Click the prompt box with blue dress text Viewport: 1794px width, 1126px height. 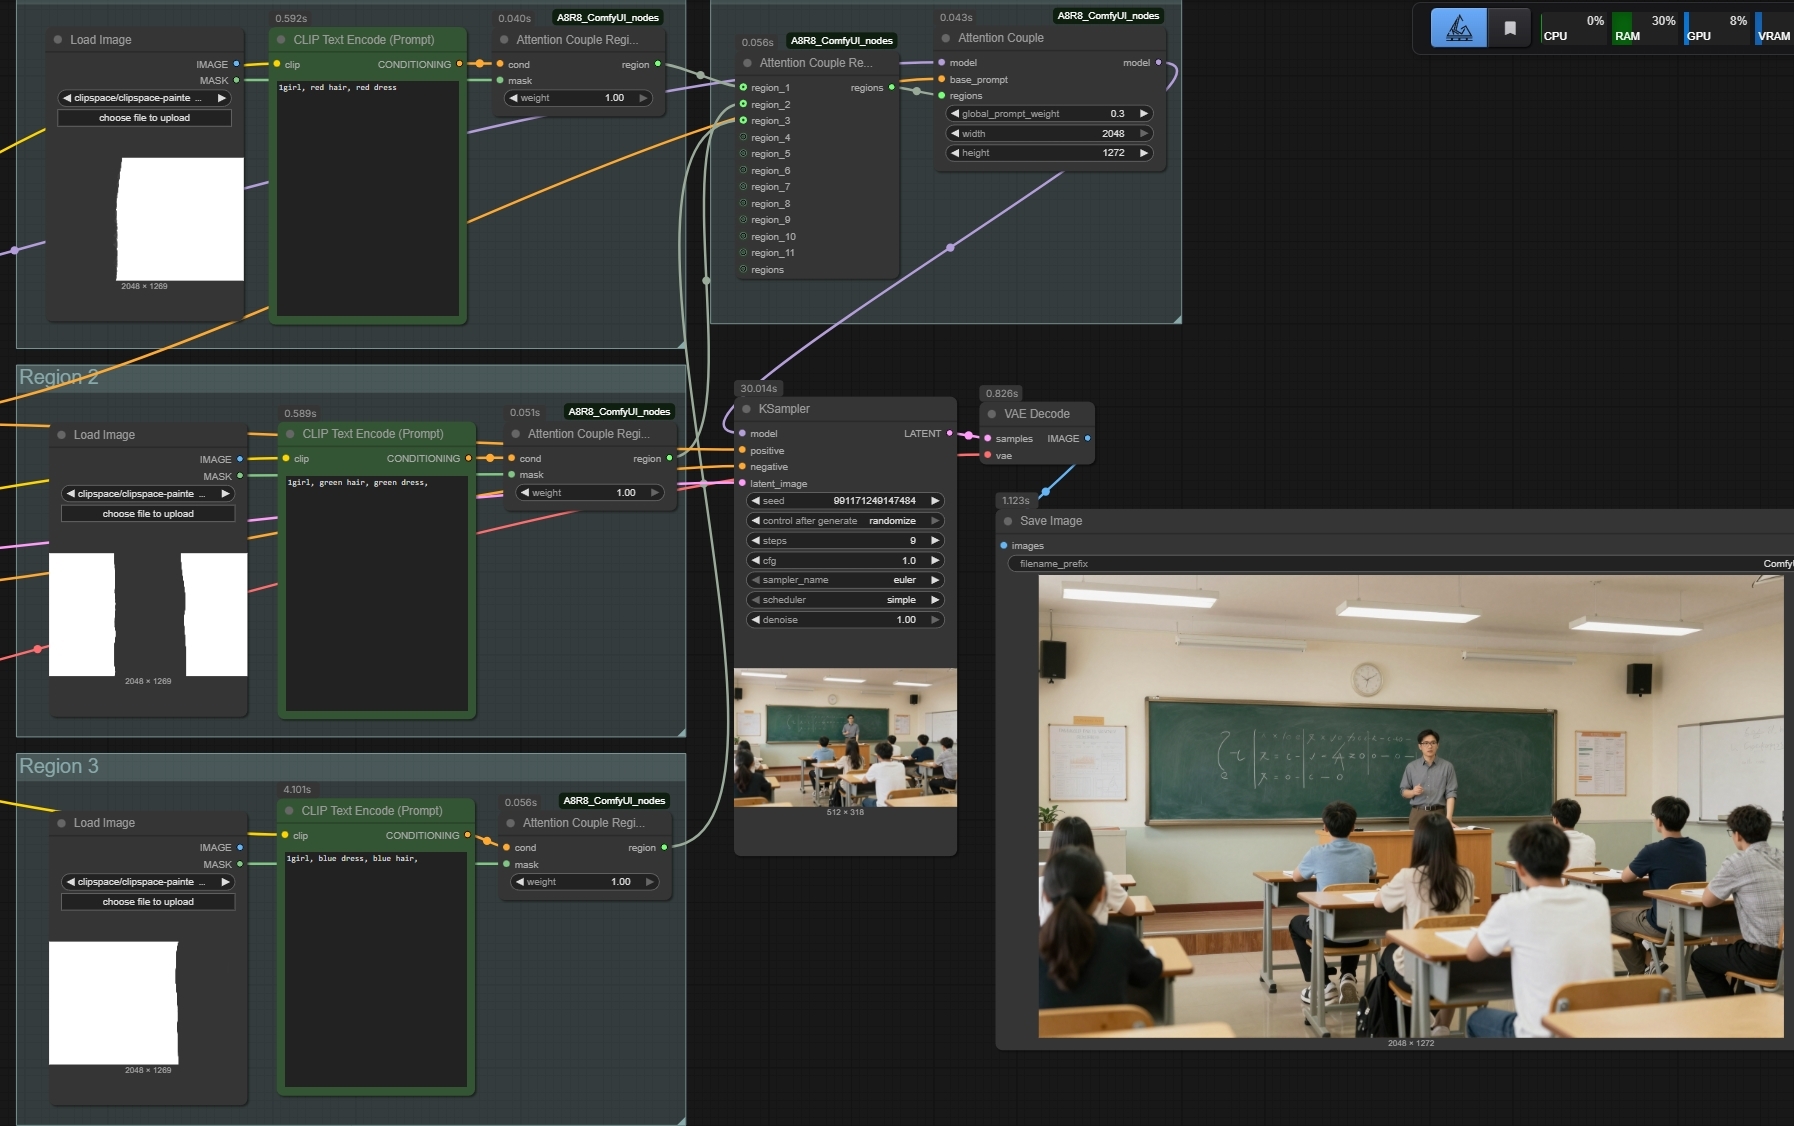coord(376,969)
